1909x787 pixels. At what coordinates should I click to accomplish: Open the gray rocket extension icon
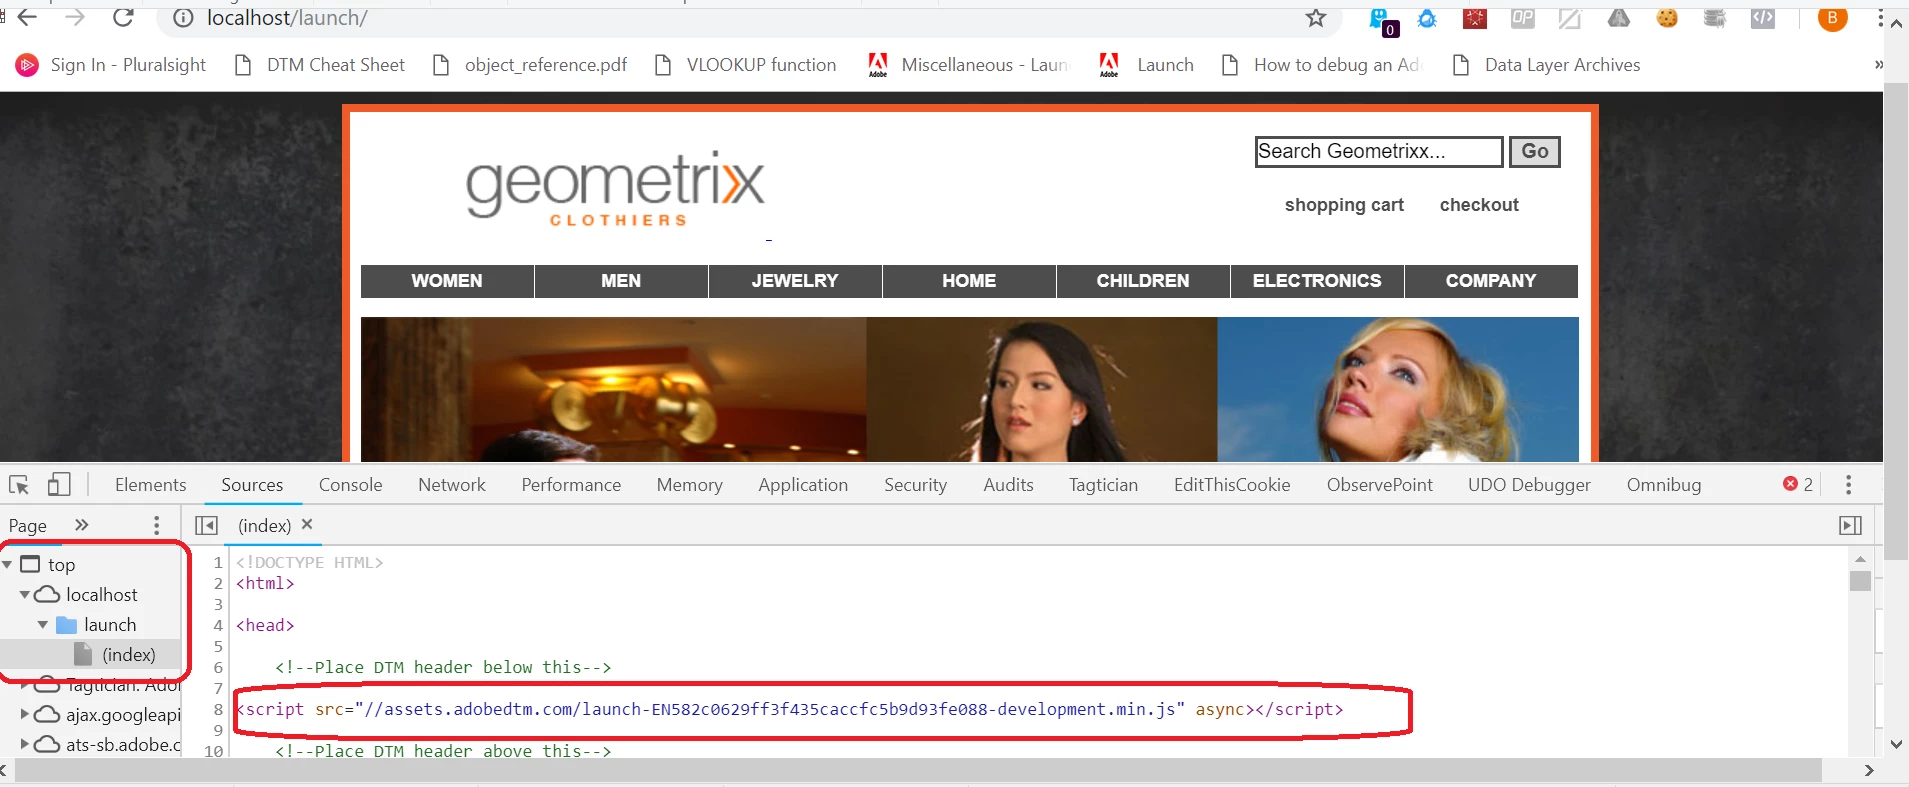(1619, 18)
